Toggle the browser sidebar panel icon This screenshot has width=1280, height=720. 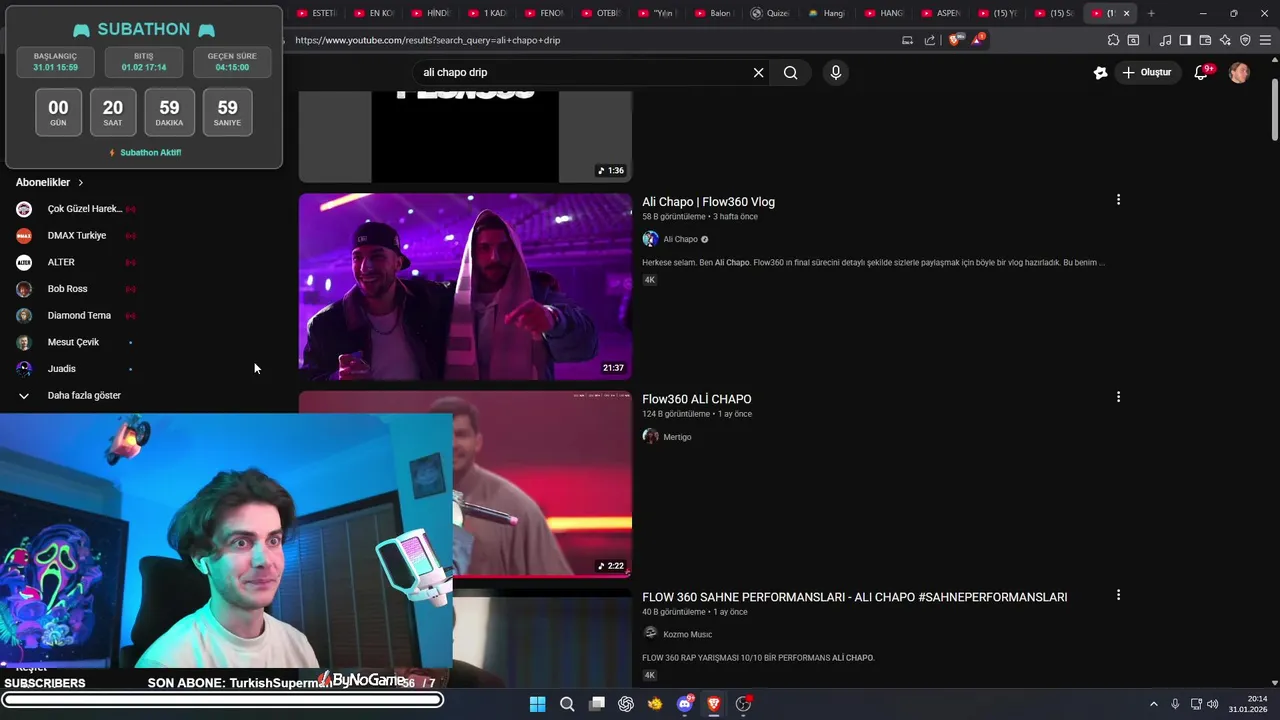(x=1185, y=40)
